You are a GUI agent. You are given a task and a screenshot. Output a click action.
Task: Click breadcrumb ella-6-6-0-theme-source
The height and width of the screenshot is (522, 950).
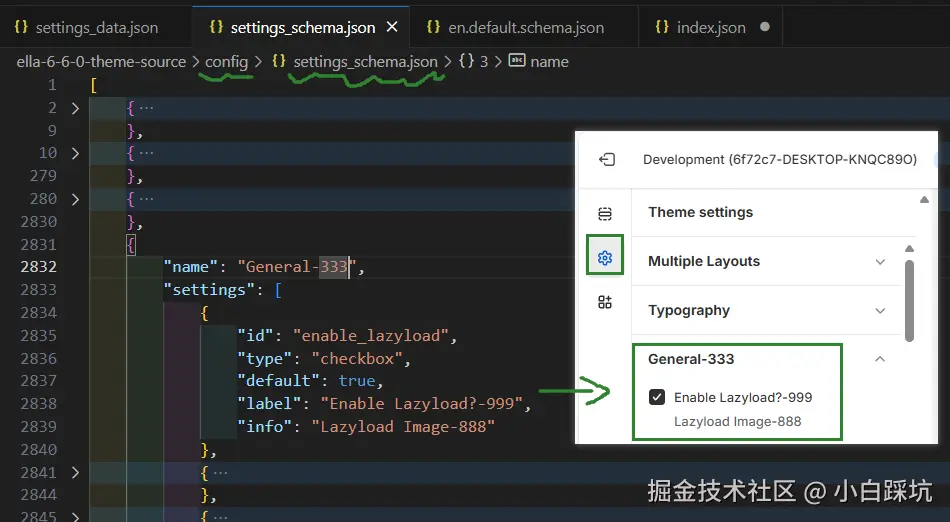(x=101, y=62)
